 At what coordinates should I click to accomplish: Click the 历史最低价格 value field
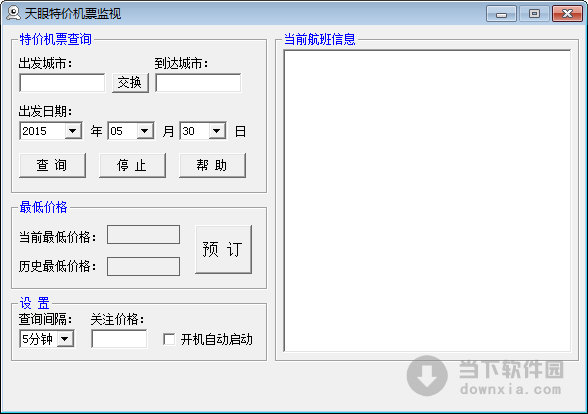(x=144, y=266)
